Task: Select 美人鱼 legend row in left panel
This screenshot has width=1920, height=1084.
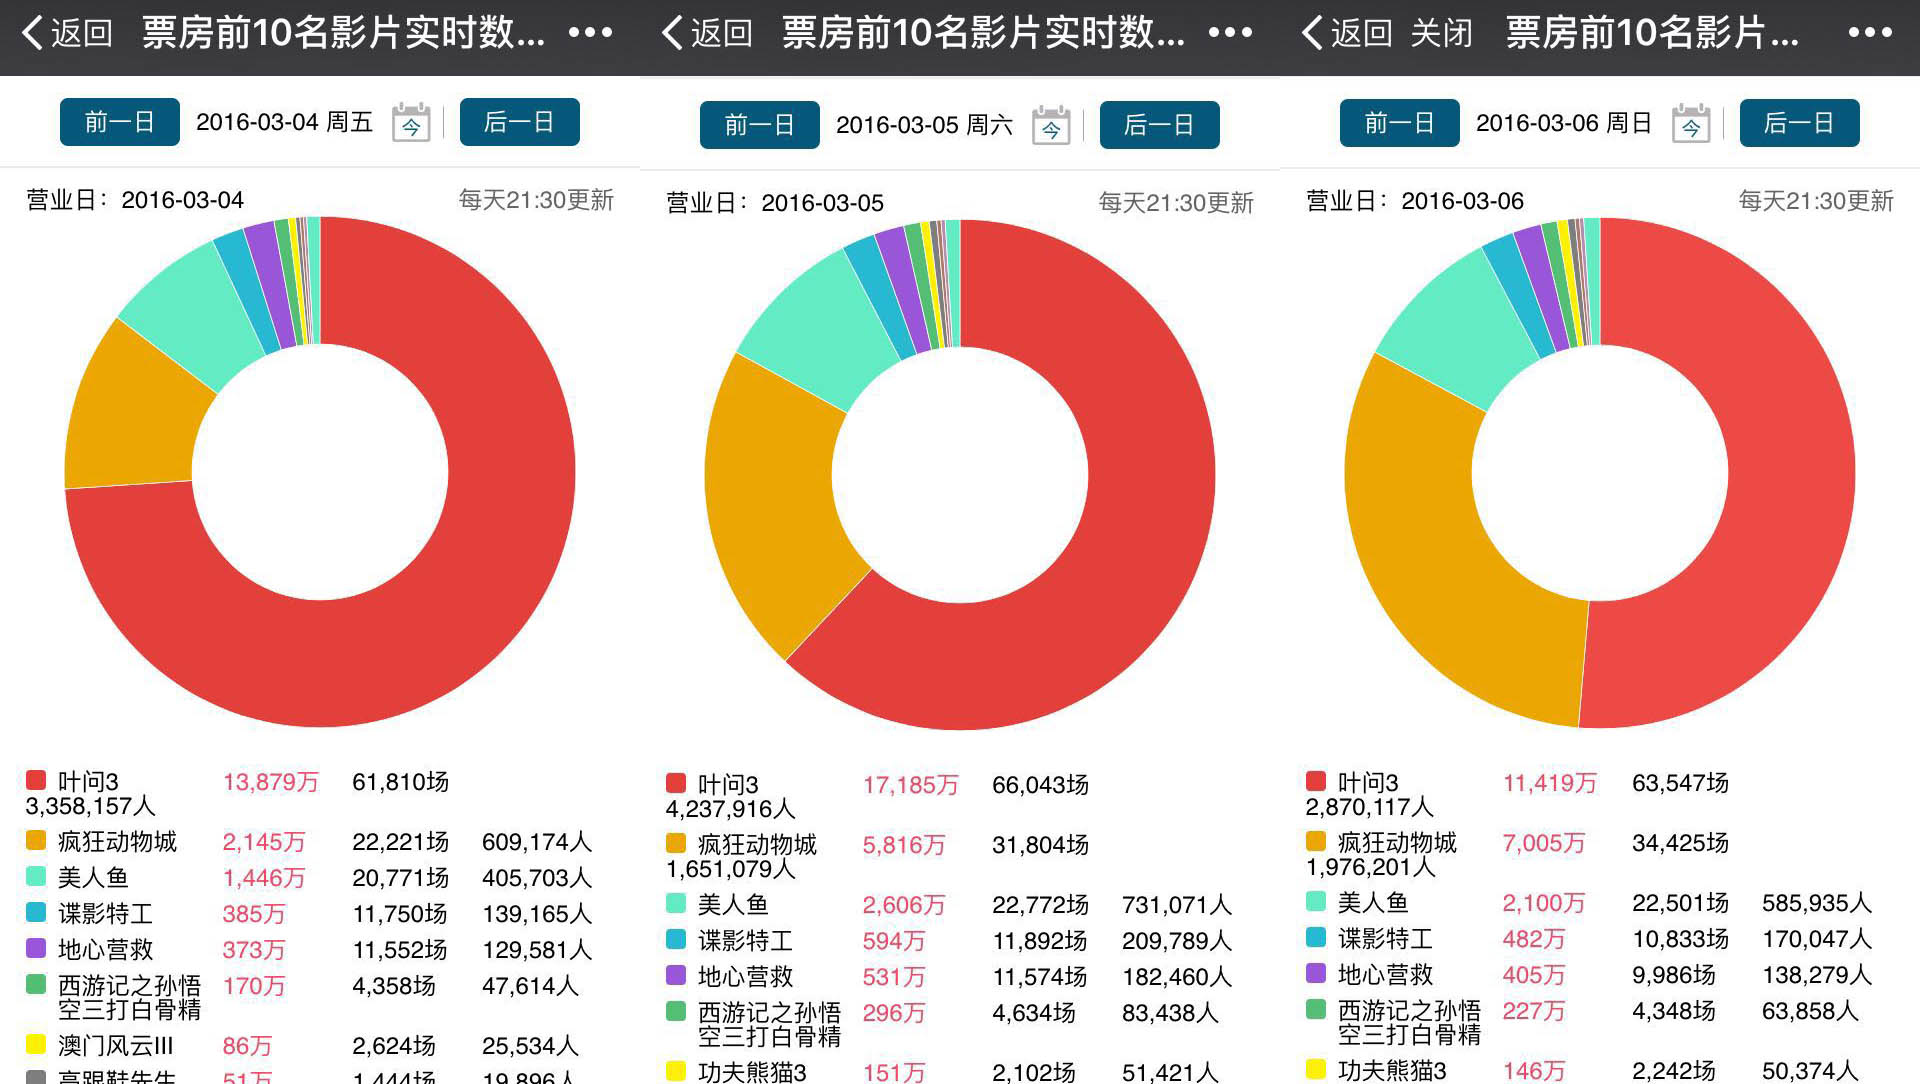Action: 93,877
